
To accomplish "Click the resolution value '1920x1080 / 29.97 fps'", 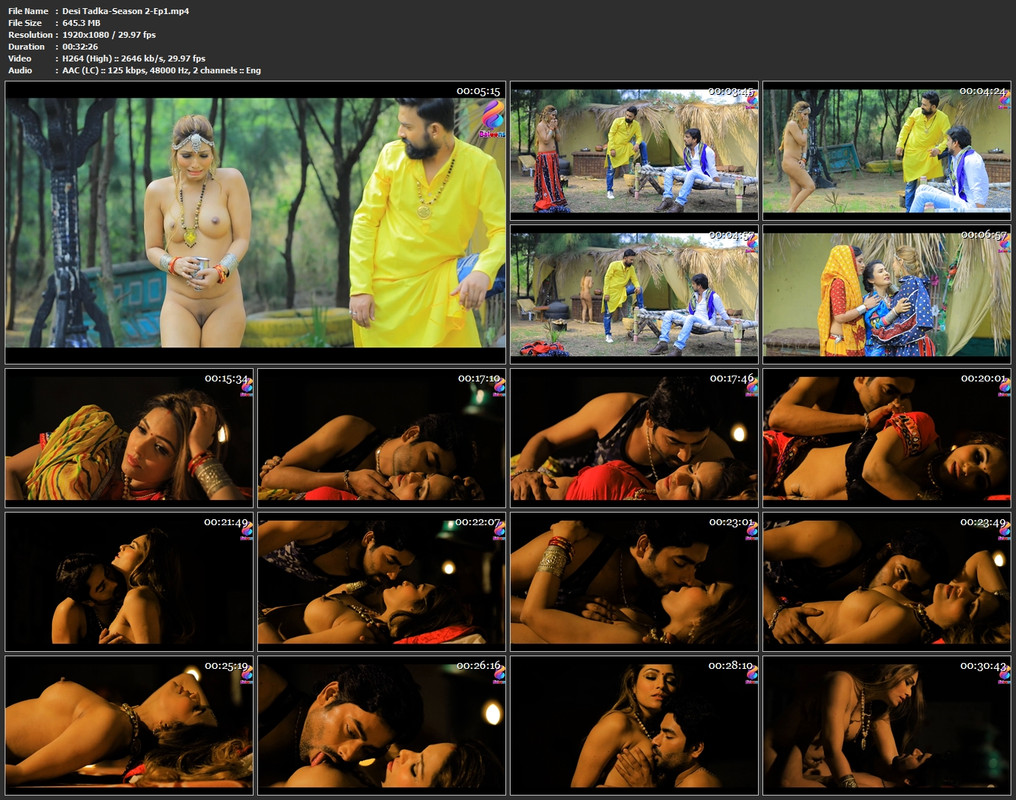I will point(109,35).
